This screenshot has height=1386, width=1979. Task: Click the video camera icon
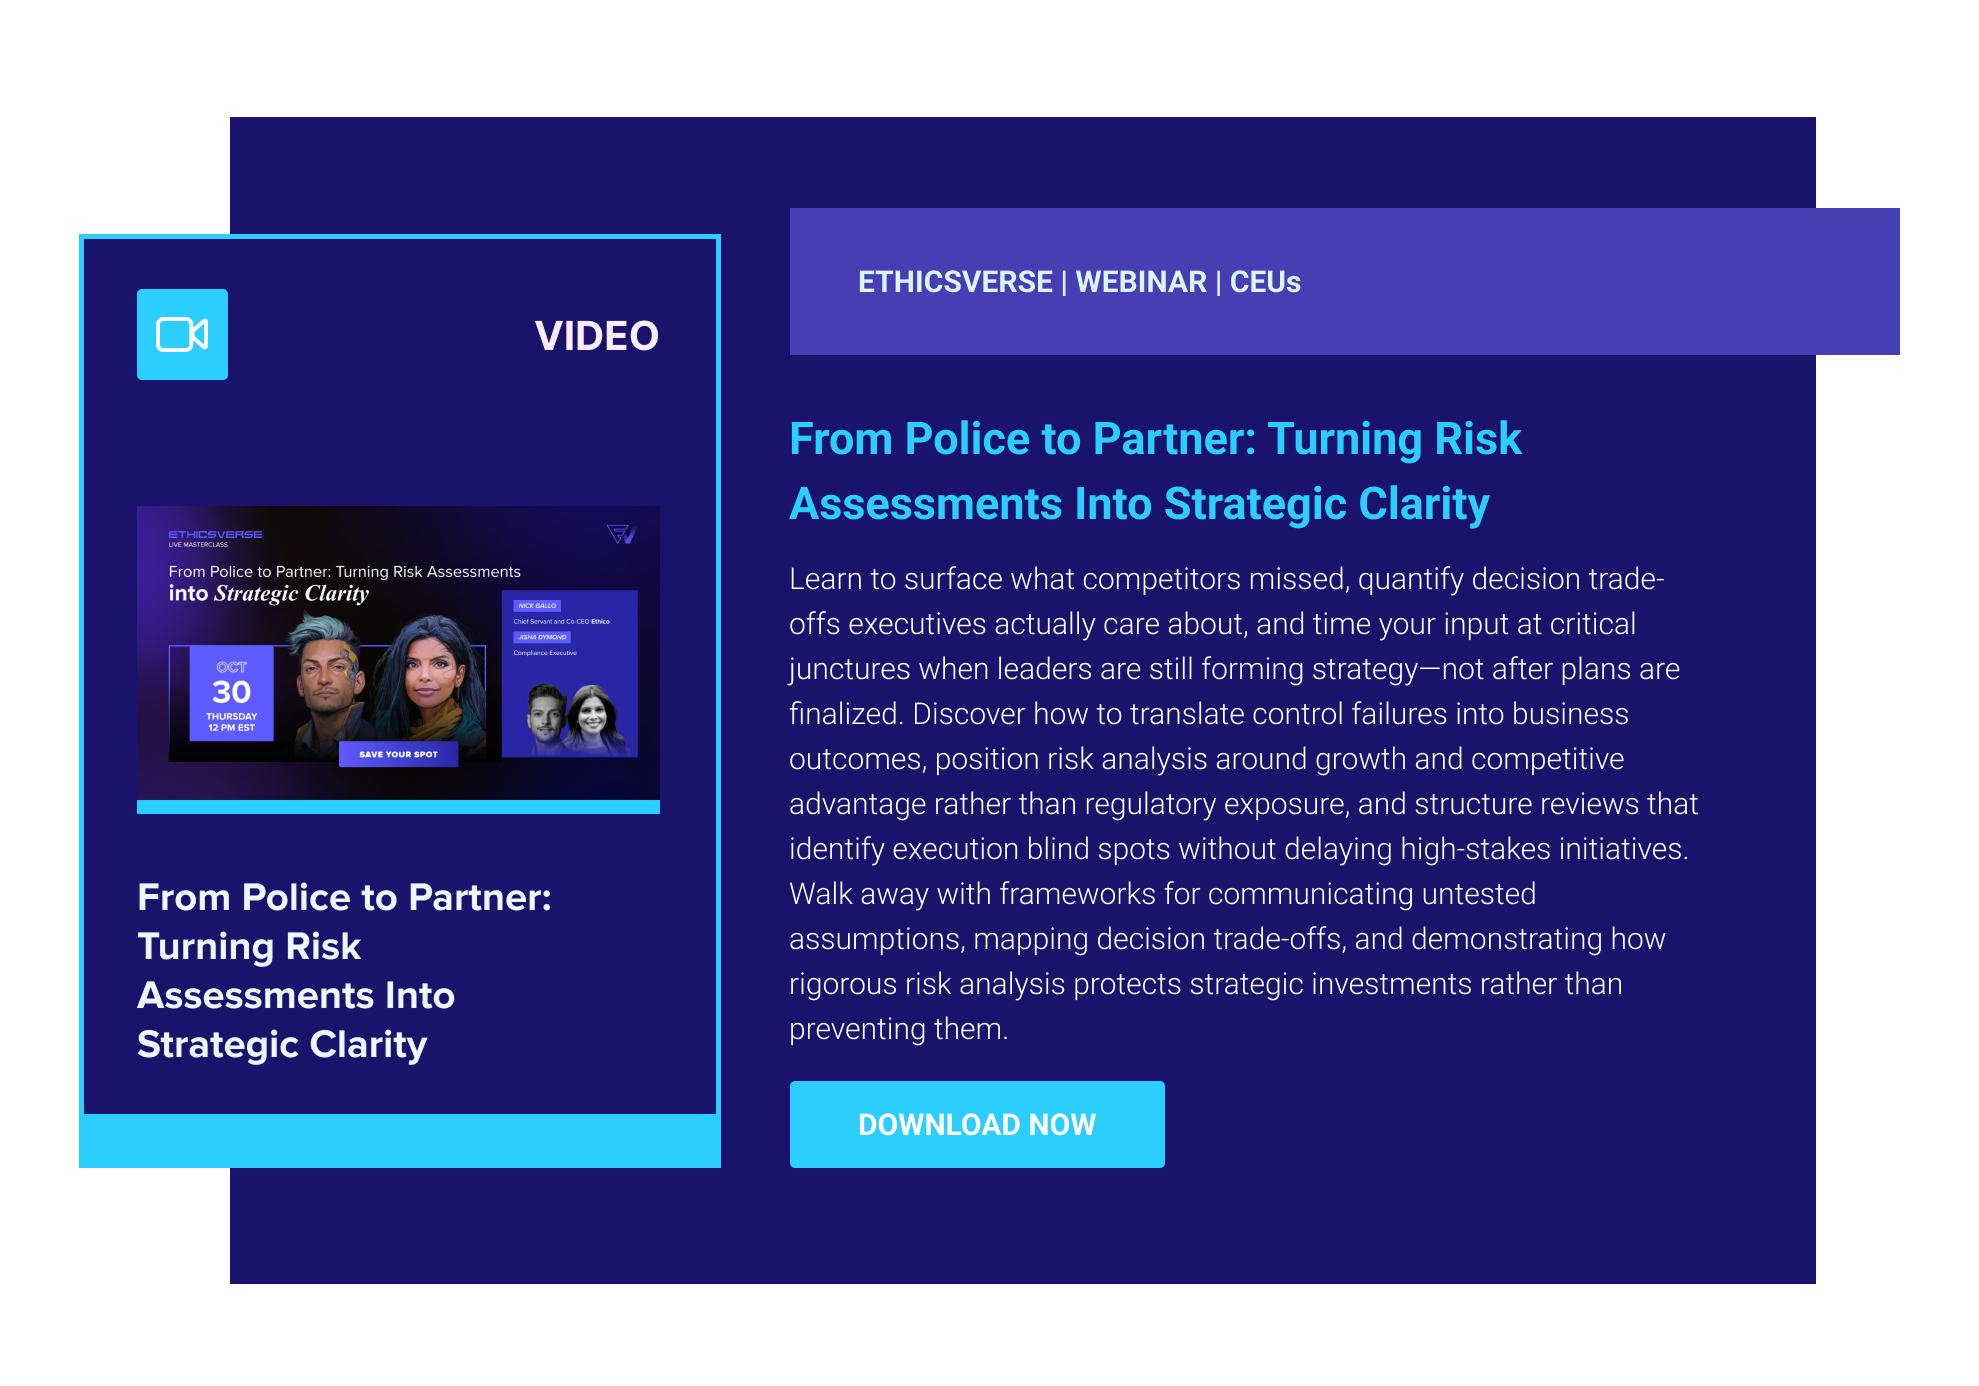tap(182, 334)
